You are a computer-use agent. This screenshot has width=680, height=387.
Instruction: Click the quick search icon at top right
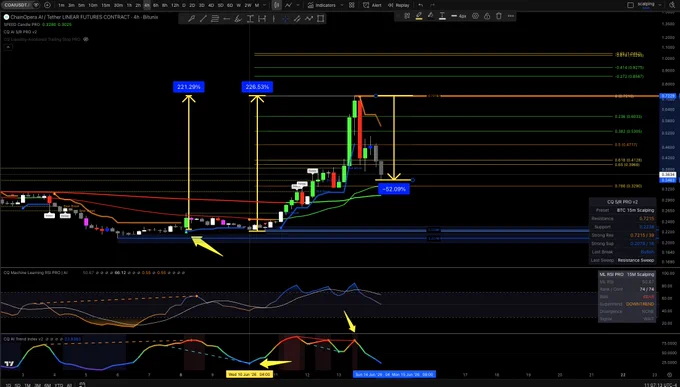point(673,5)
